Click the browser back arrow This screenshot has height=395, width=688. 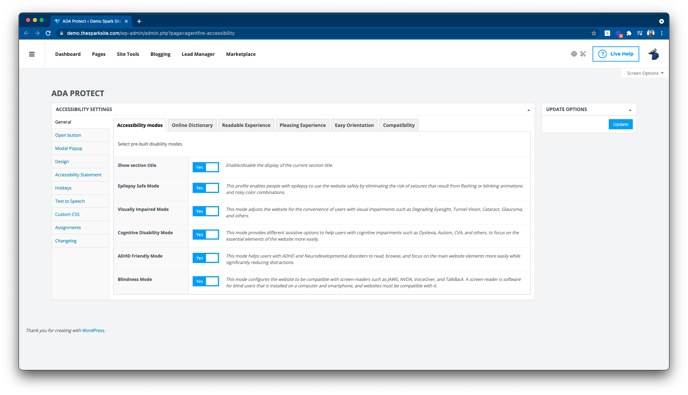pos(26,33)
